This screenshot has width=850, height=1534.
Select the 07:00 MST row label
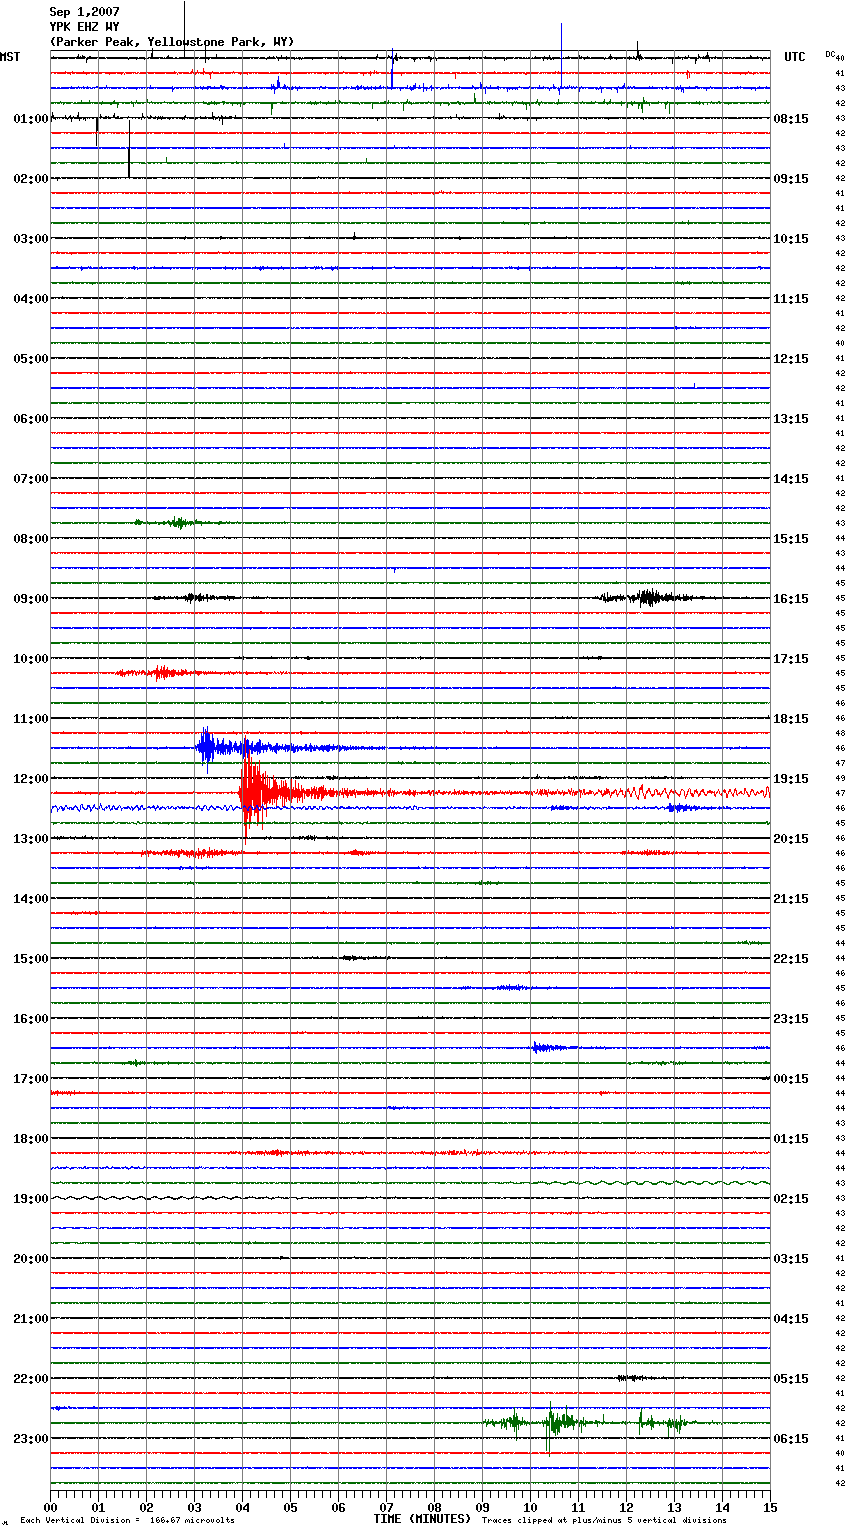(x=31, y=479)
